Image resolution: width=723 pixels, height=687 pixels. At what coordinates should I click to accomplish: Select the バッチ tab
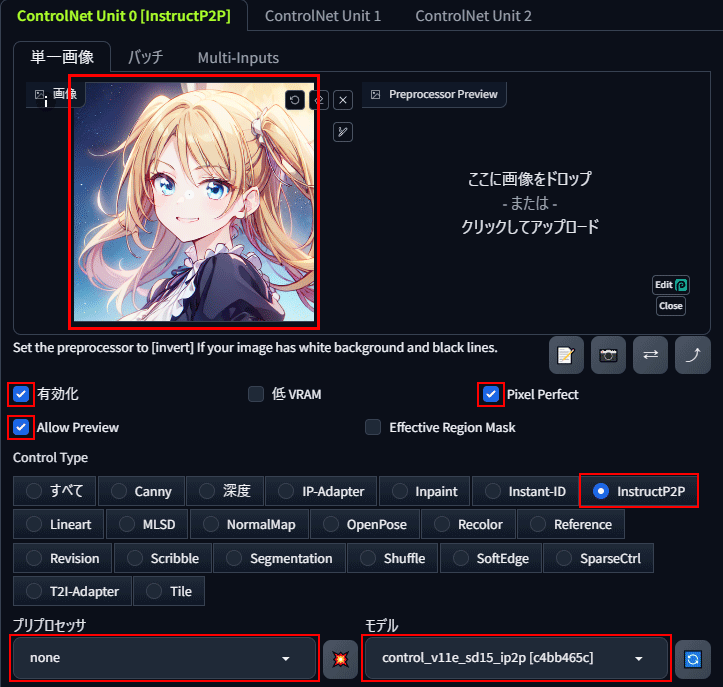coord(145,57)
